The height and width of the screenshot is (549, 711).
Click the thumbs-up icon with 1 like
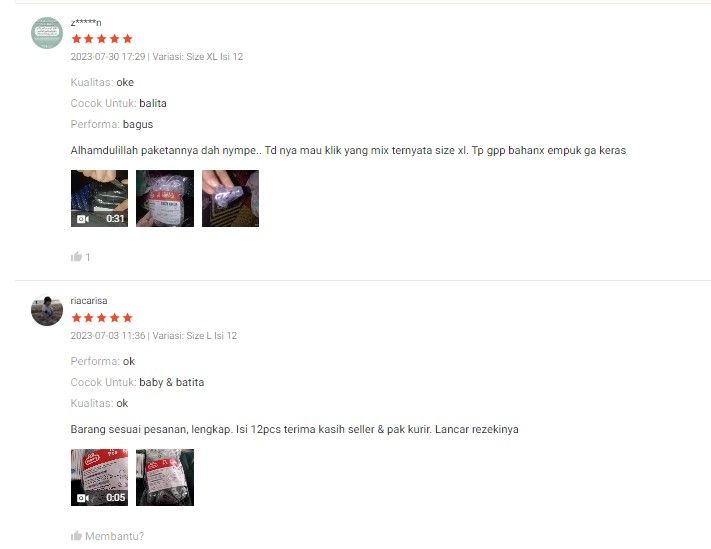[76, 257]
